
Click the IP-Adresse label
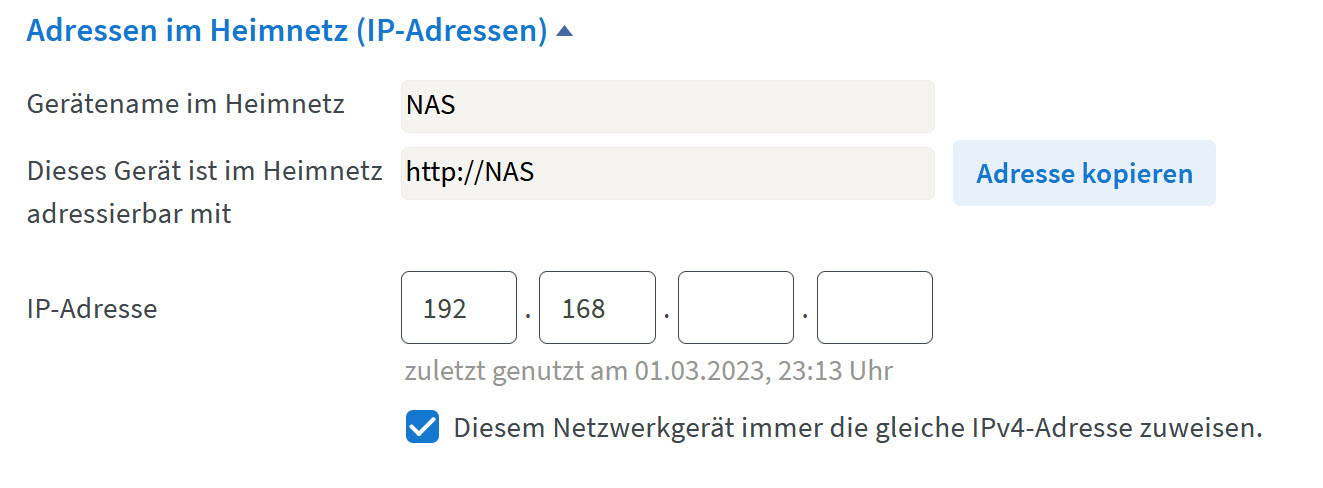(92, 308)
